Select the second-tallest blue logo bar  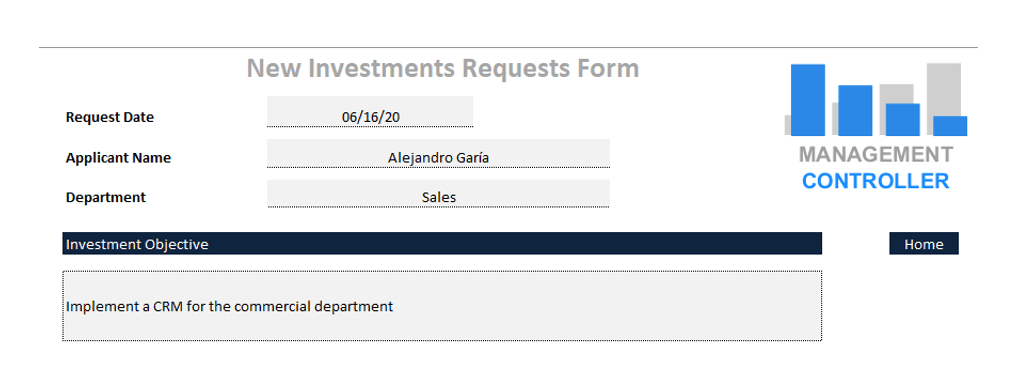click(855, 110)
